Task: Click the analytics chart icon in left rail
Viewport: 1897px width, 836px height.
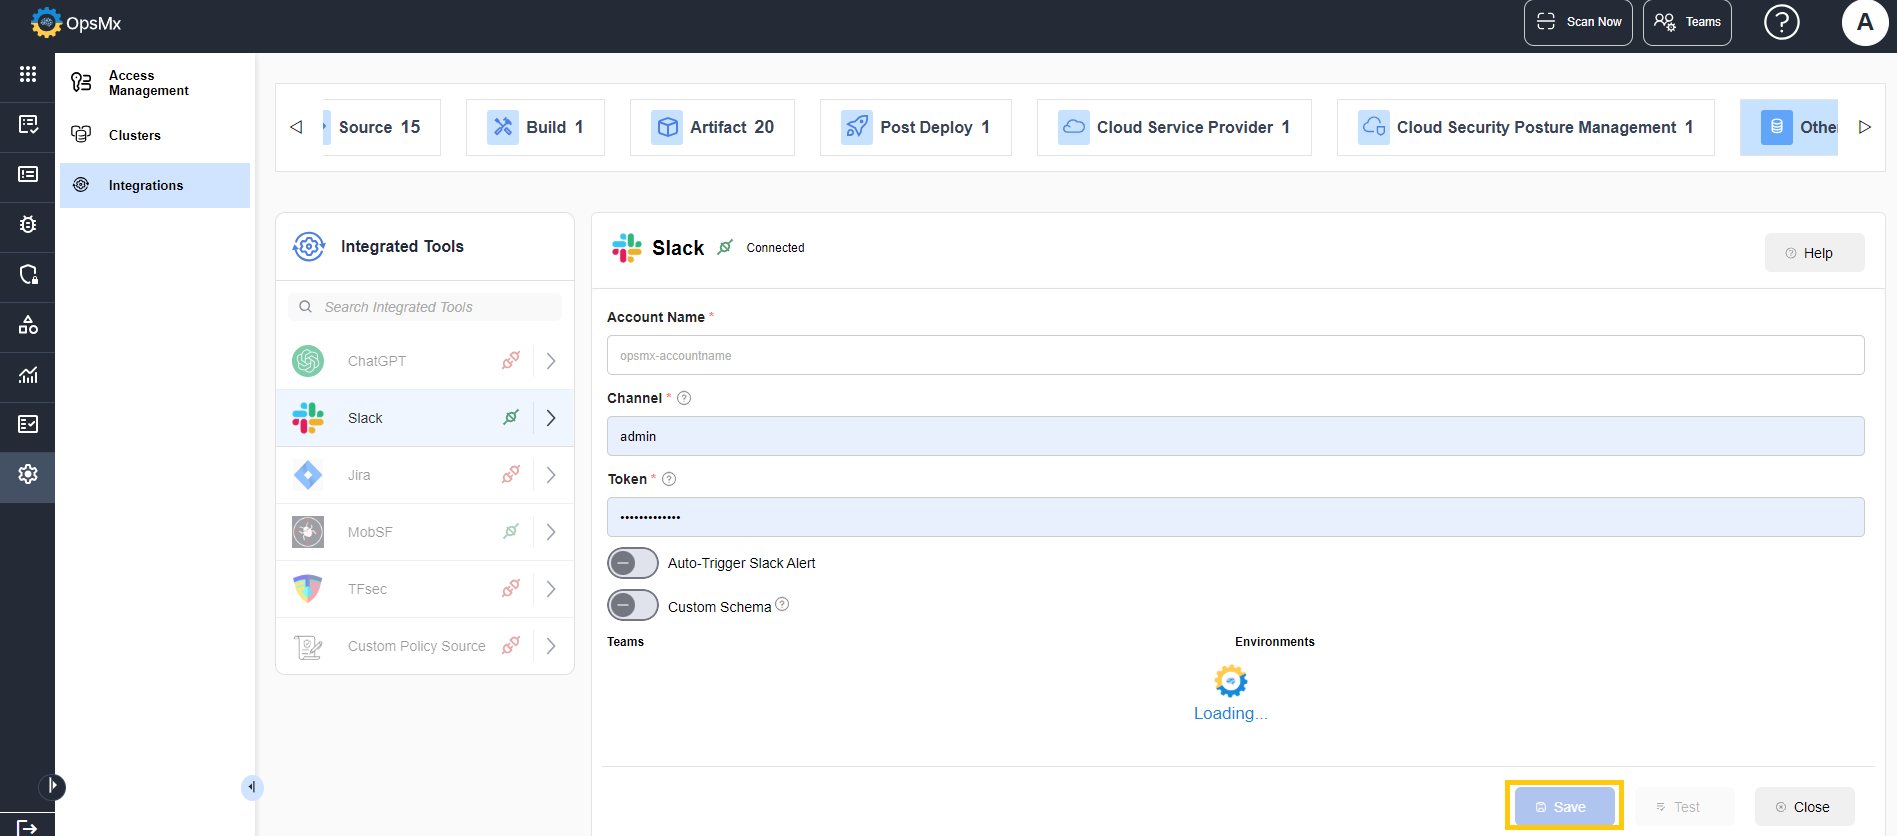Action: pyautogui.click(x=28, y=375)
